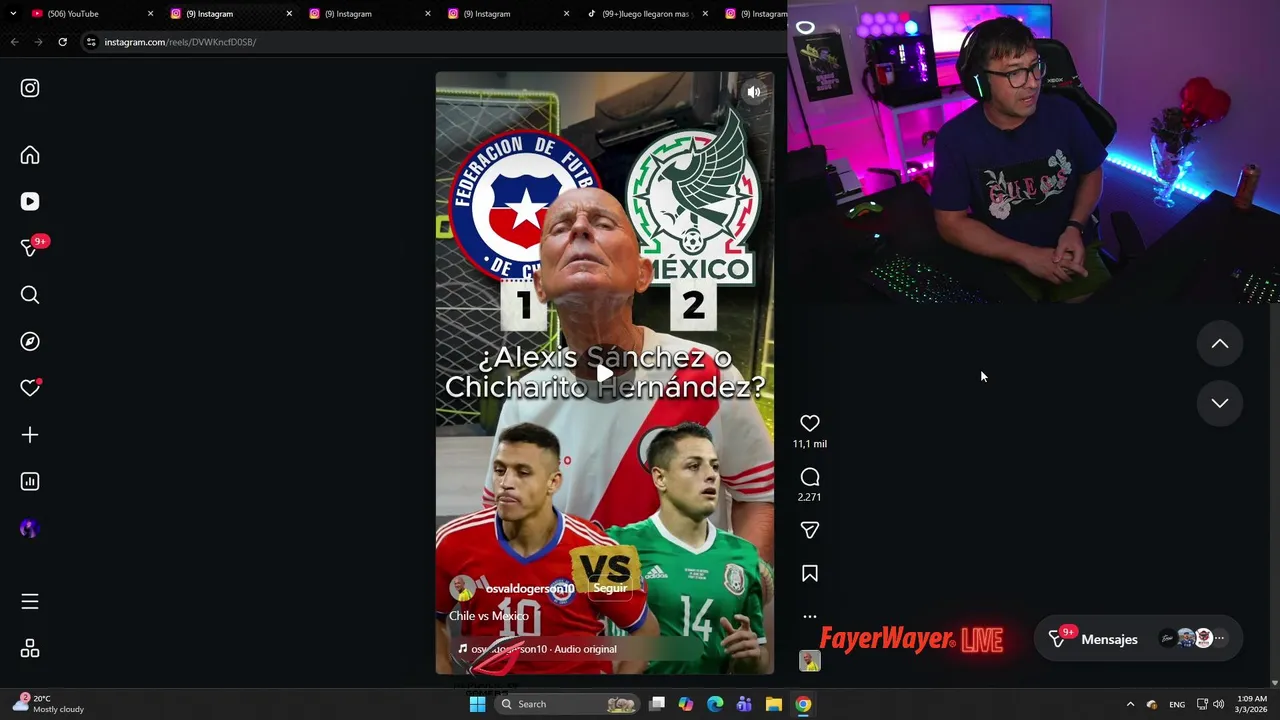Open the grid apps icon in sidebar
The image size is (1280, 720).
click(x=30, y=649)
